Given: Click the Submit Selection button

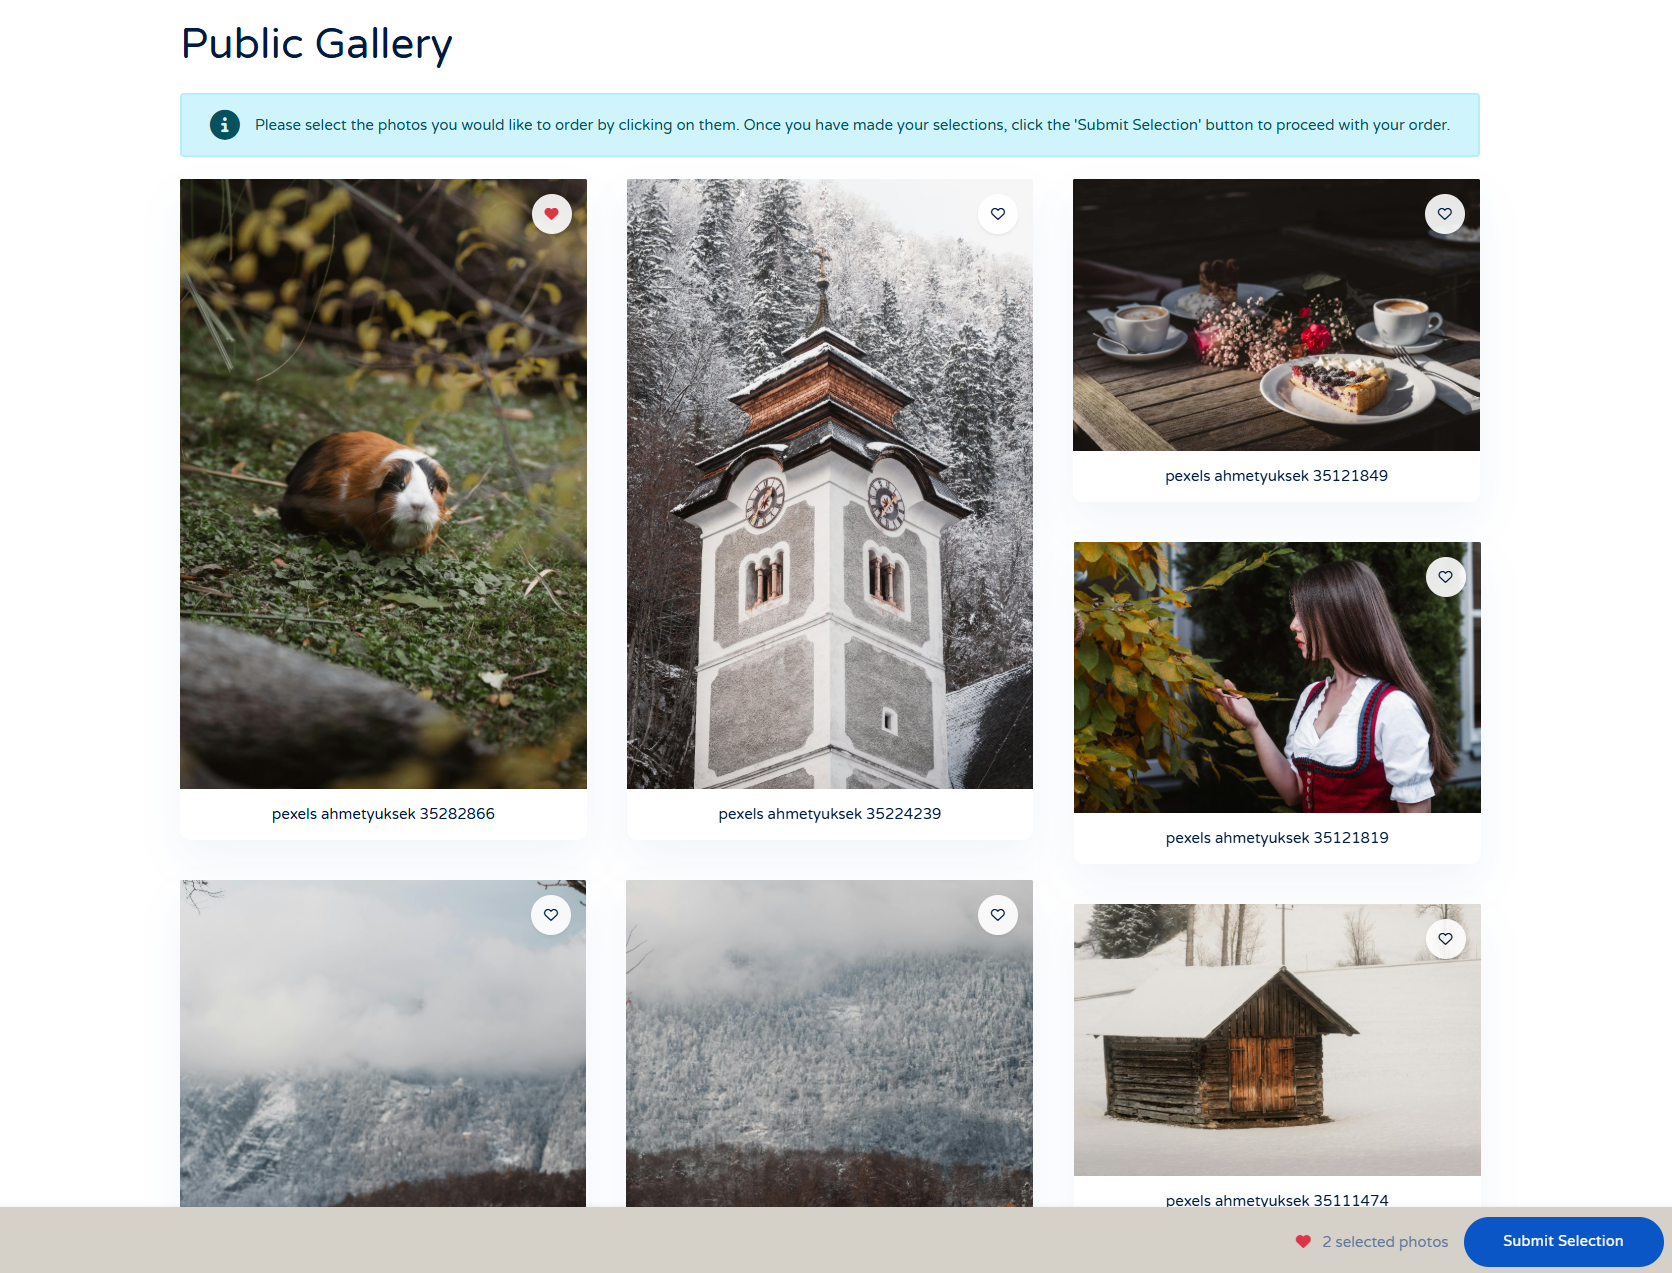Looking at the screenshot, I should (1563, 1241).
